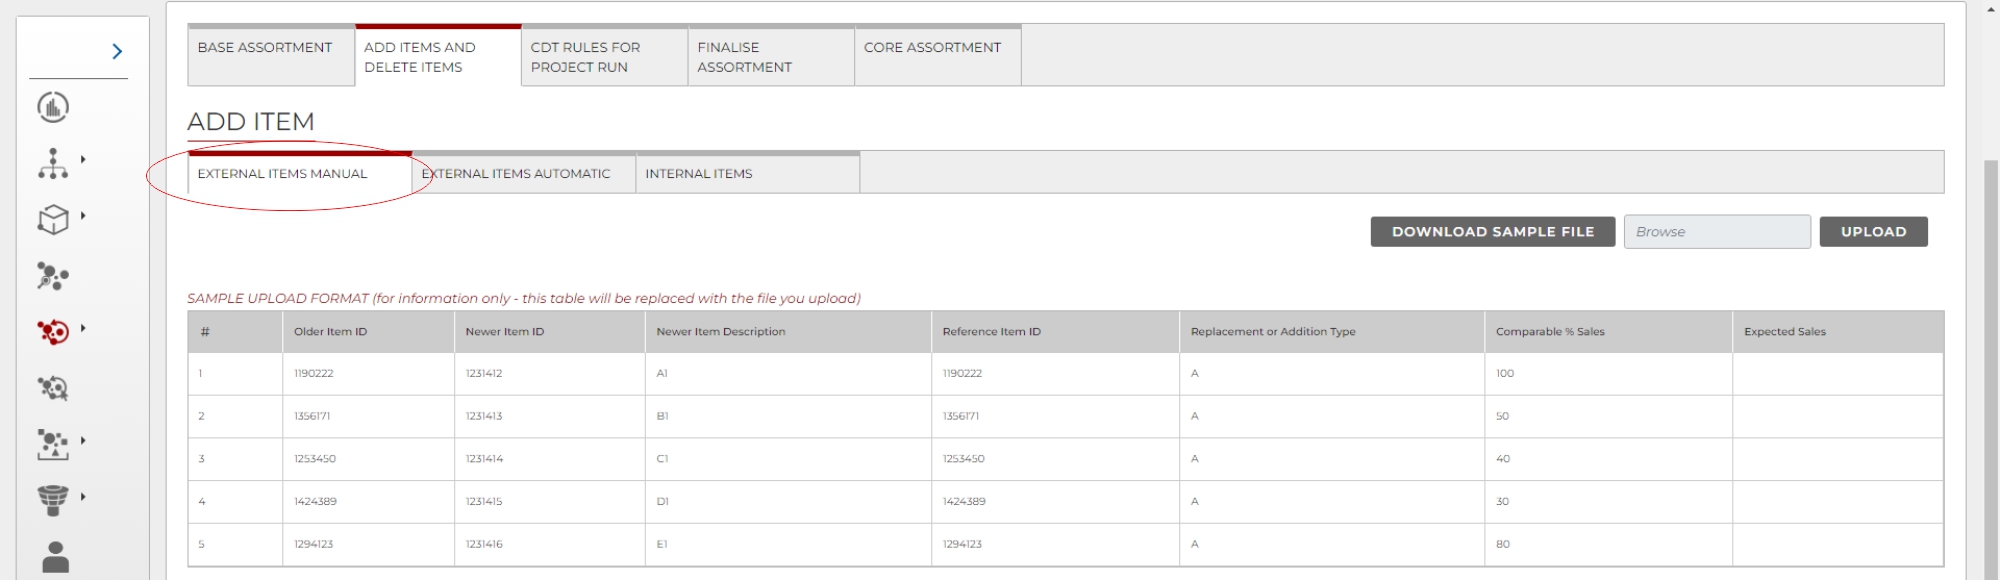Open the user profile icon
The image size is (2000, 580).
56,556
